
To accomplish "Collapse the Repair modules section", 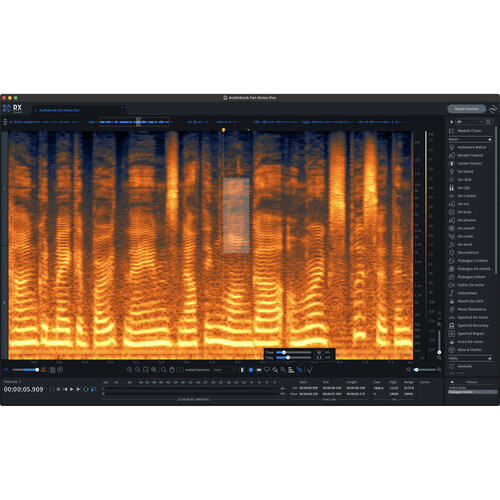I will point(490,139).
